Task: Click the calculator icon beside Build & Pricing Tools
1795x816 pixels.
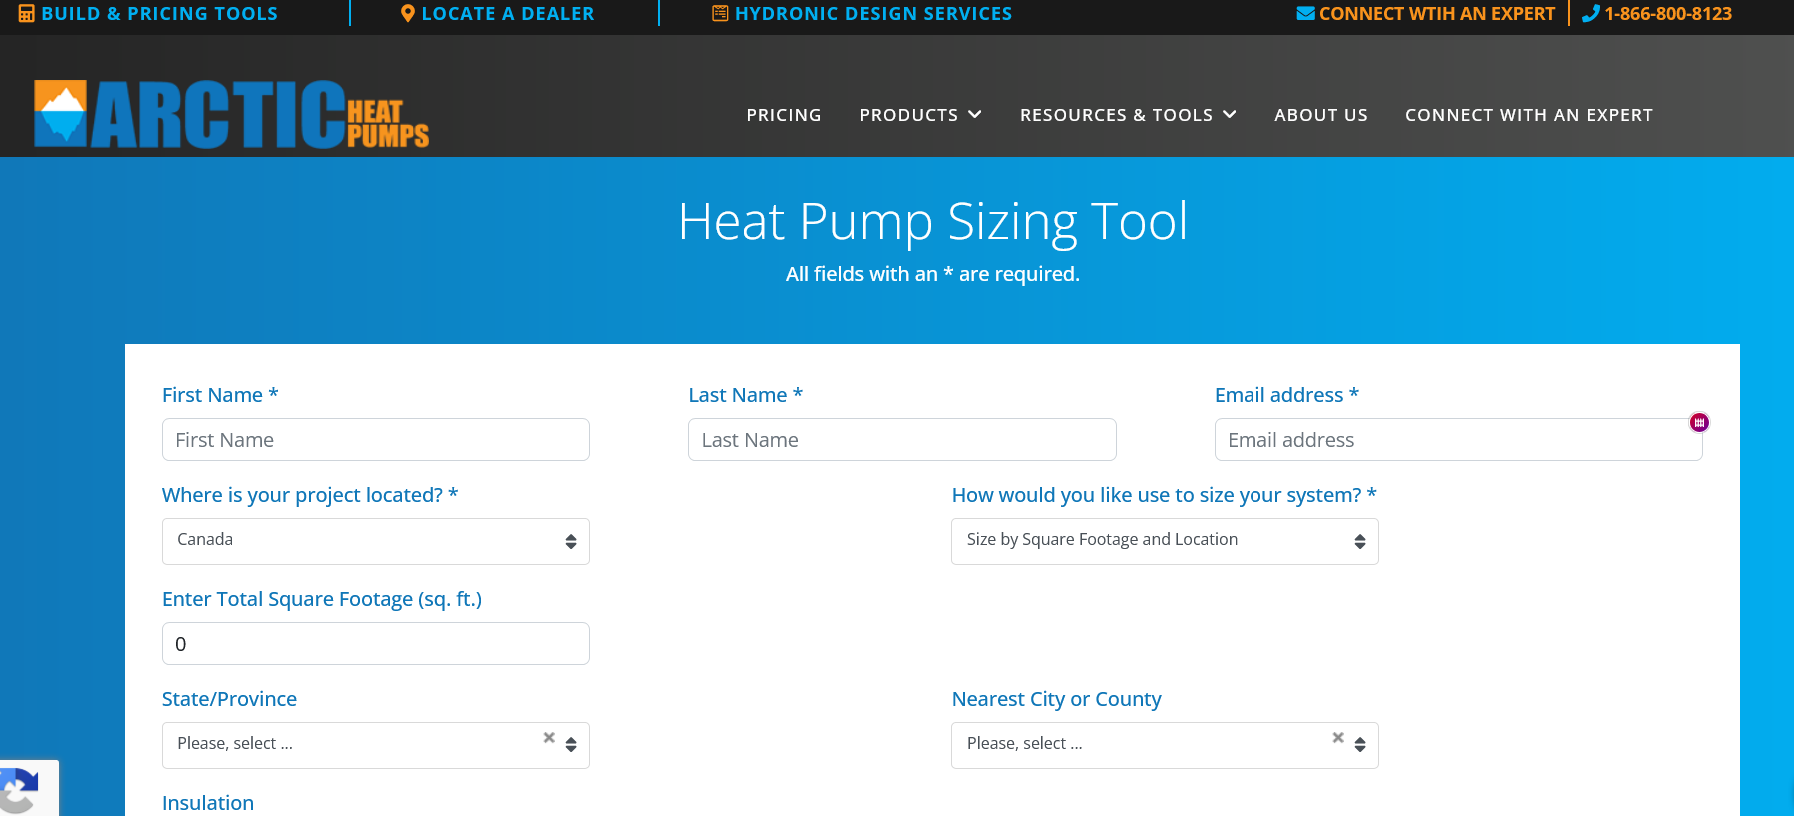Action: click(x=27, y=14)
